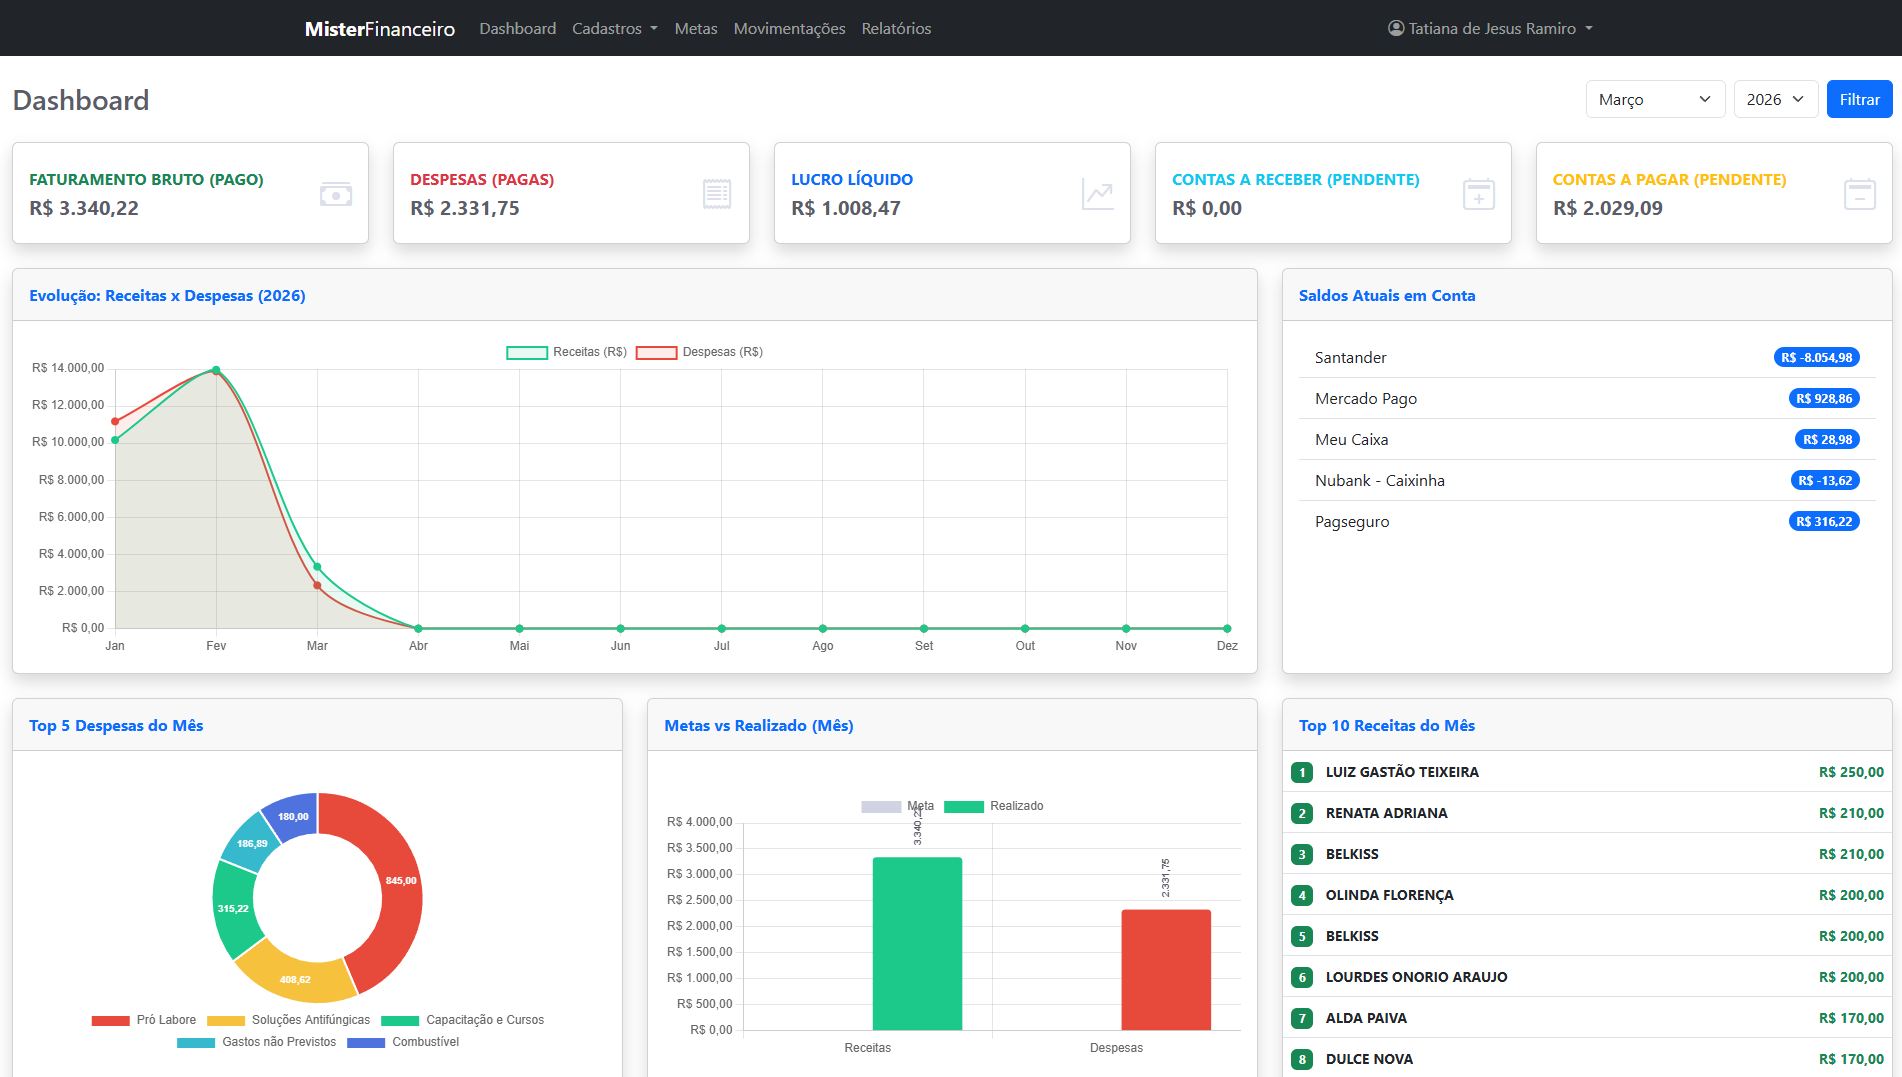Toggle the Despesas legend in the evolution chart

point(698,352)
